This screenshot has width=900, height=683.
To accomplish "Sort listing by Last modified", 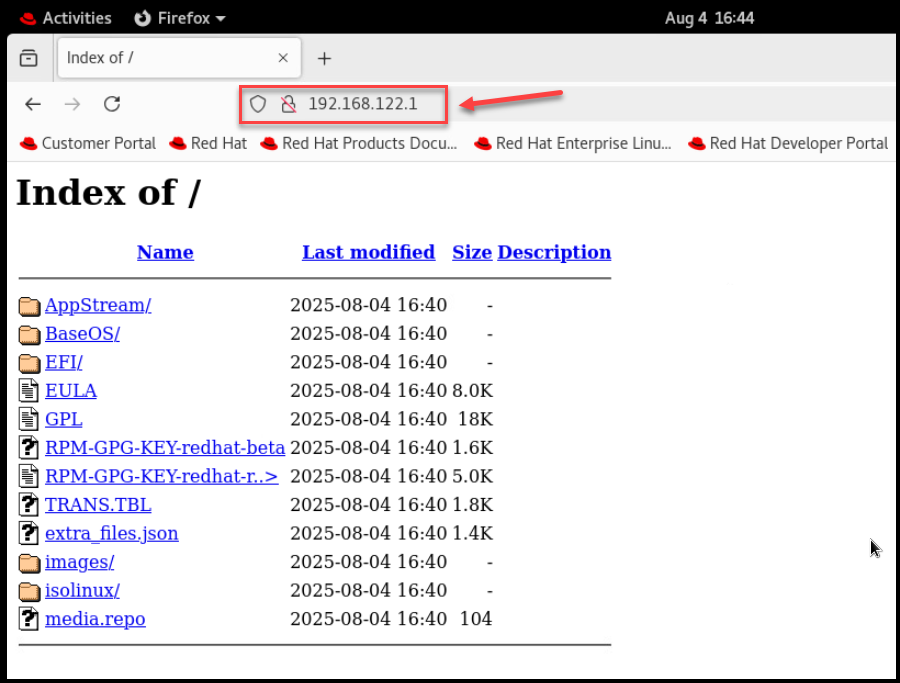I will coord(368,252).
